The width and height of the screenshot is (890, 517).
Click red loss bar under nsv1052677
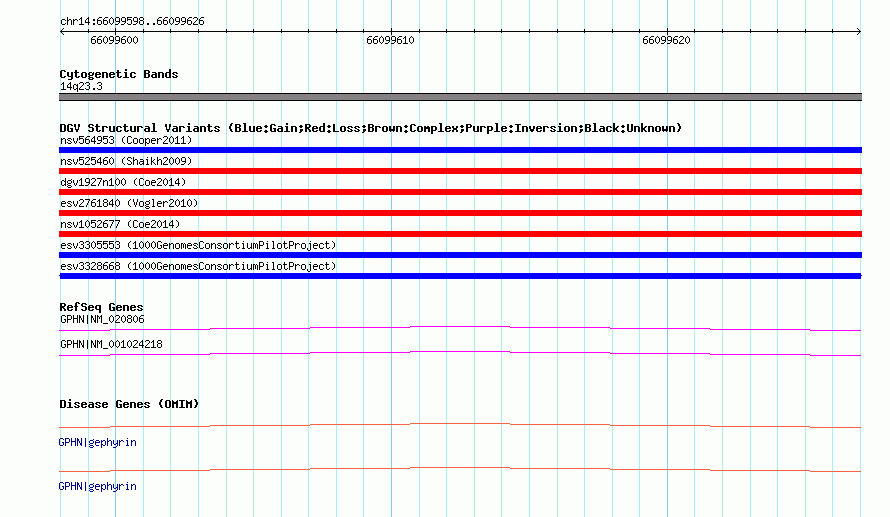click(460, 234)
